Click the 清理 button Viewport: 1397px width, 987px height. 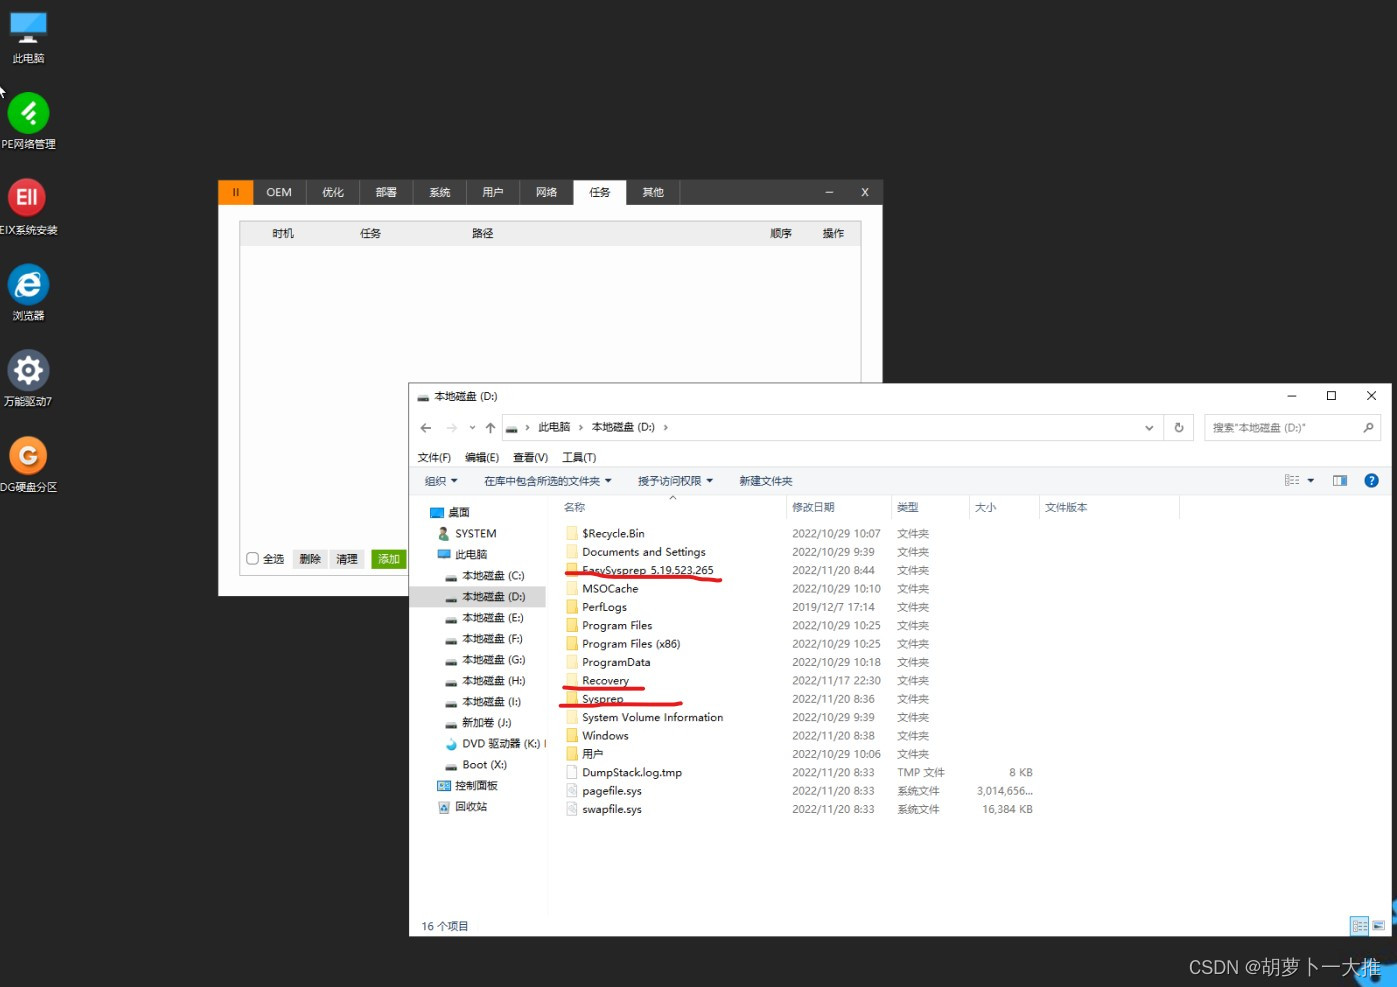coord(347,559)
